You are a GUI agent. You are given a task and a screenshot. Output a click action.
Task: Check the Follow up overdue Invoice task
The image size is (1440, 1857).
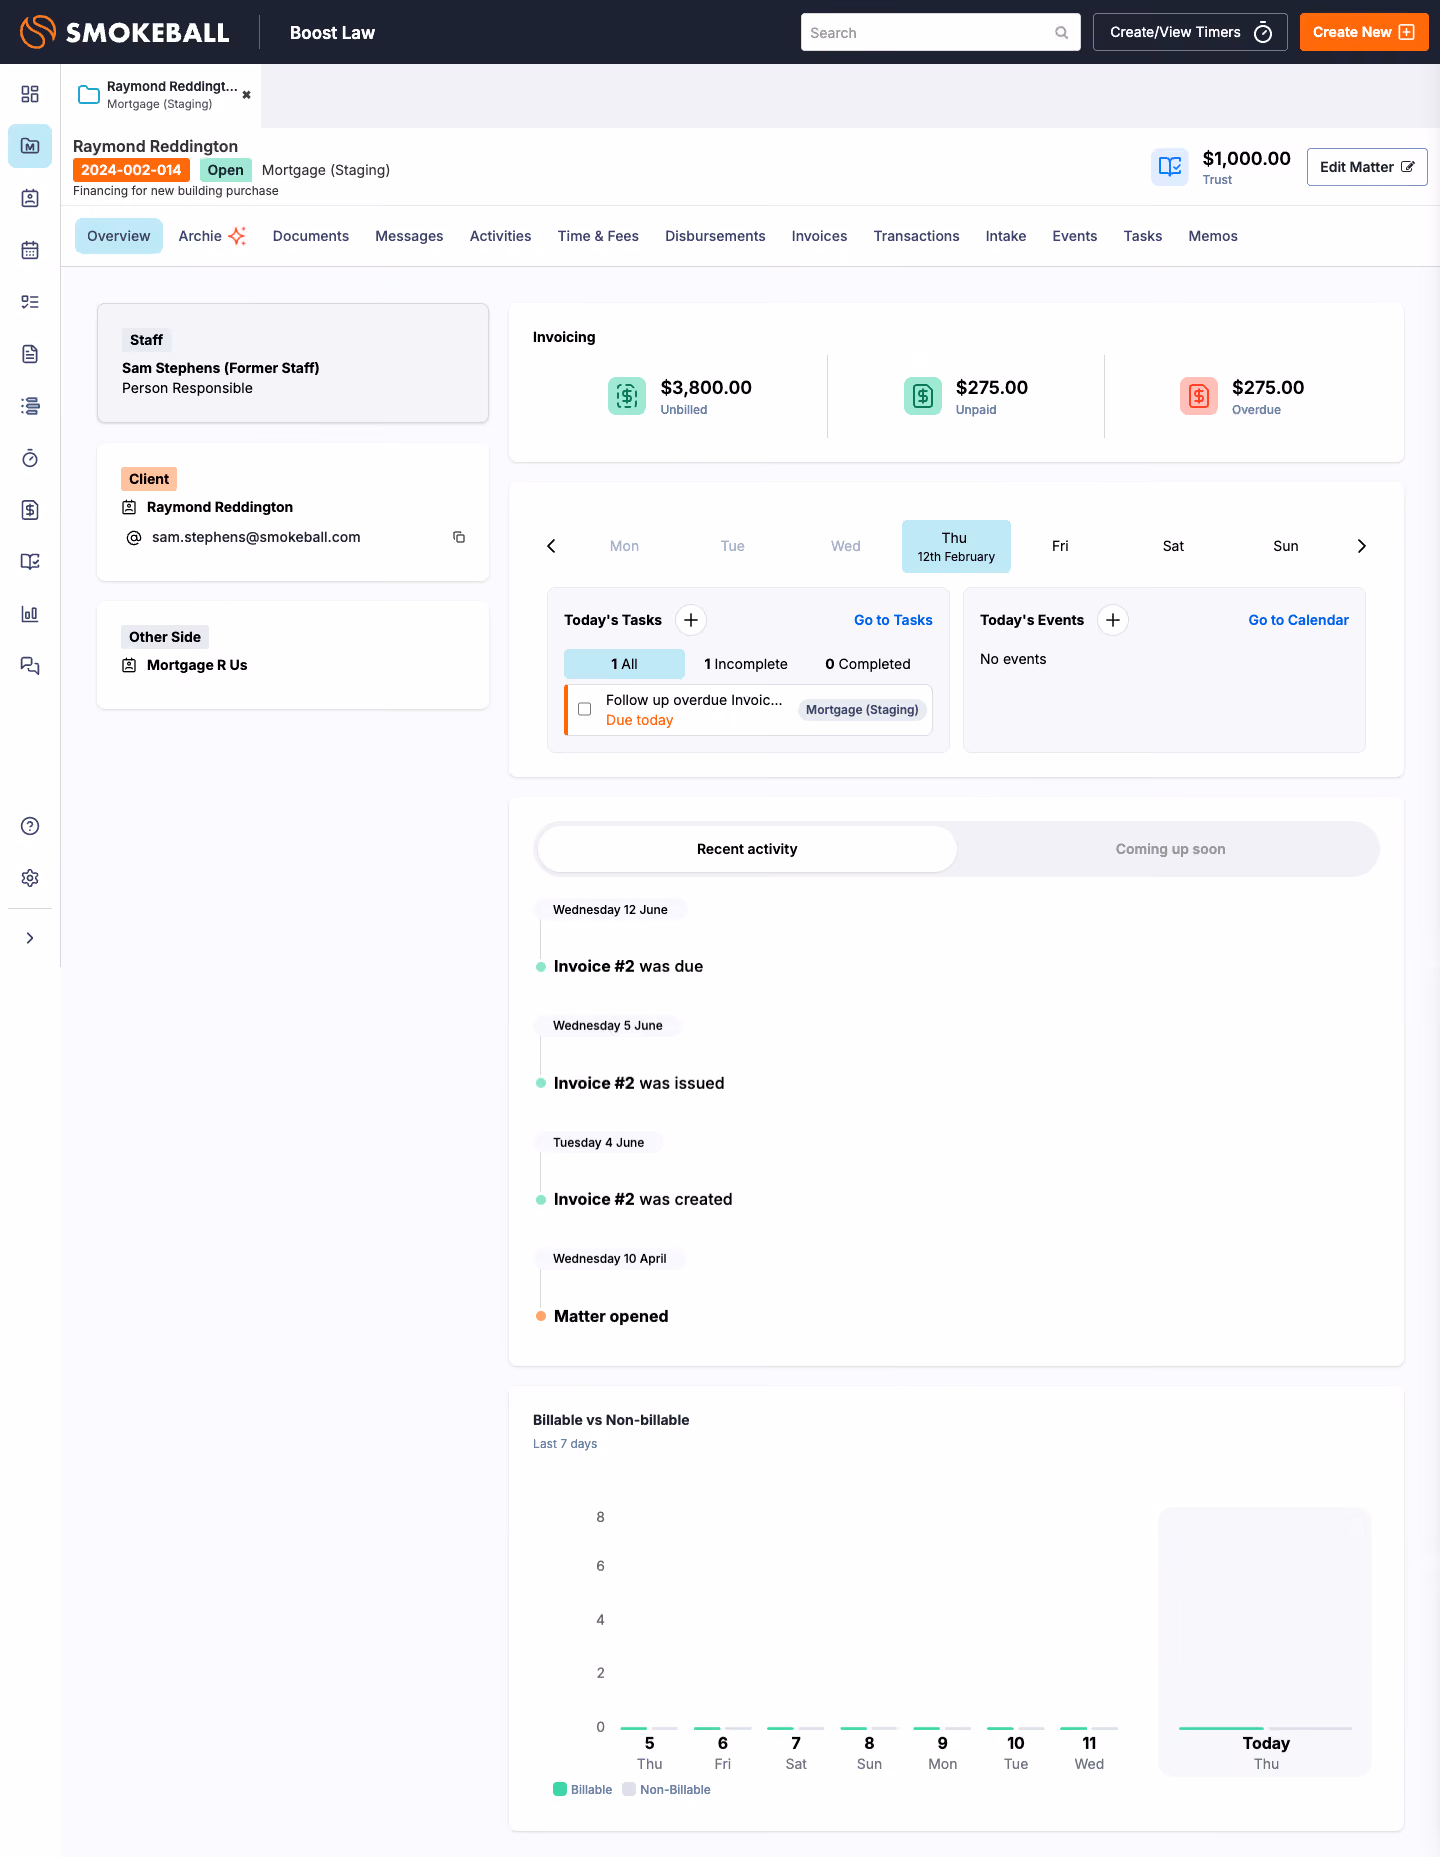[585, 709]
